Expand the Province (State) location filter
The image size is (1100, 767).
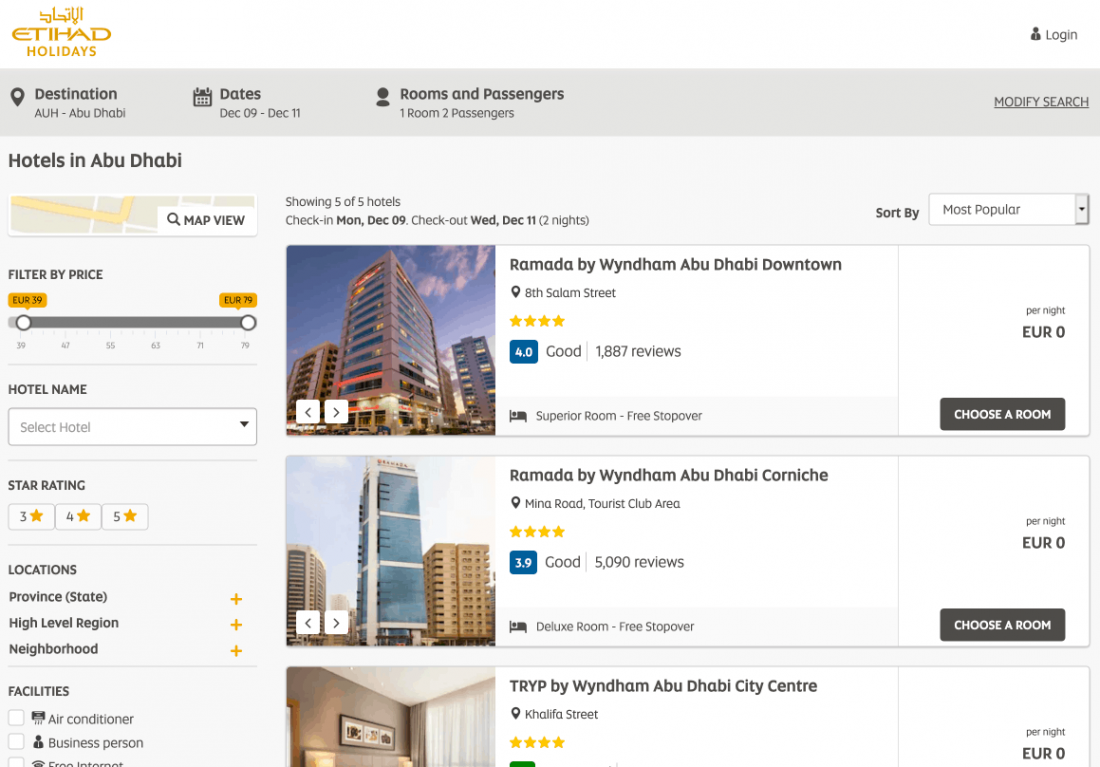click(236, 599)
